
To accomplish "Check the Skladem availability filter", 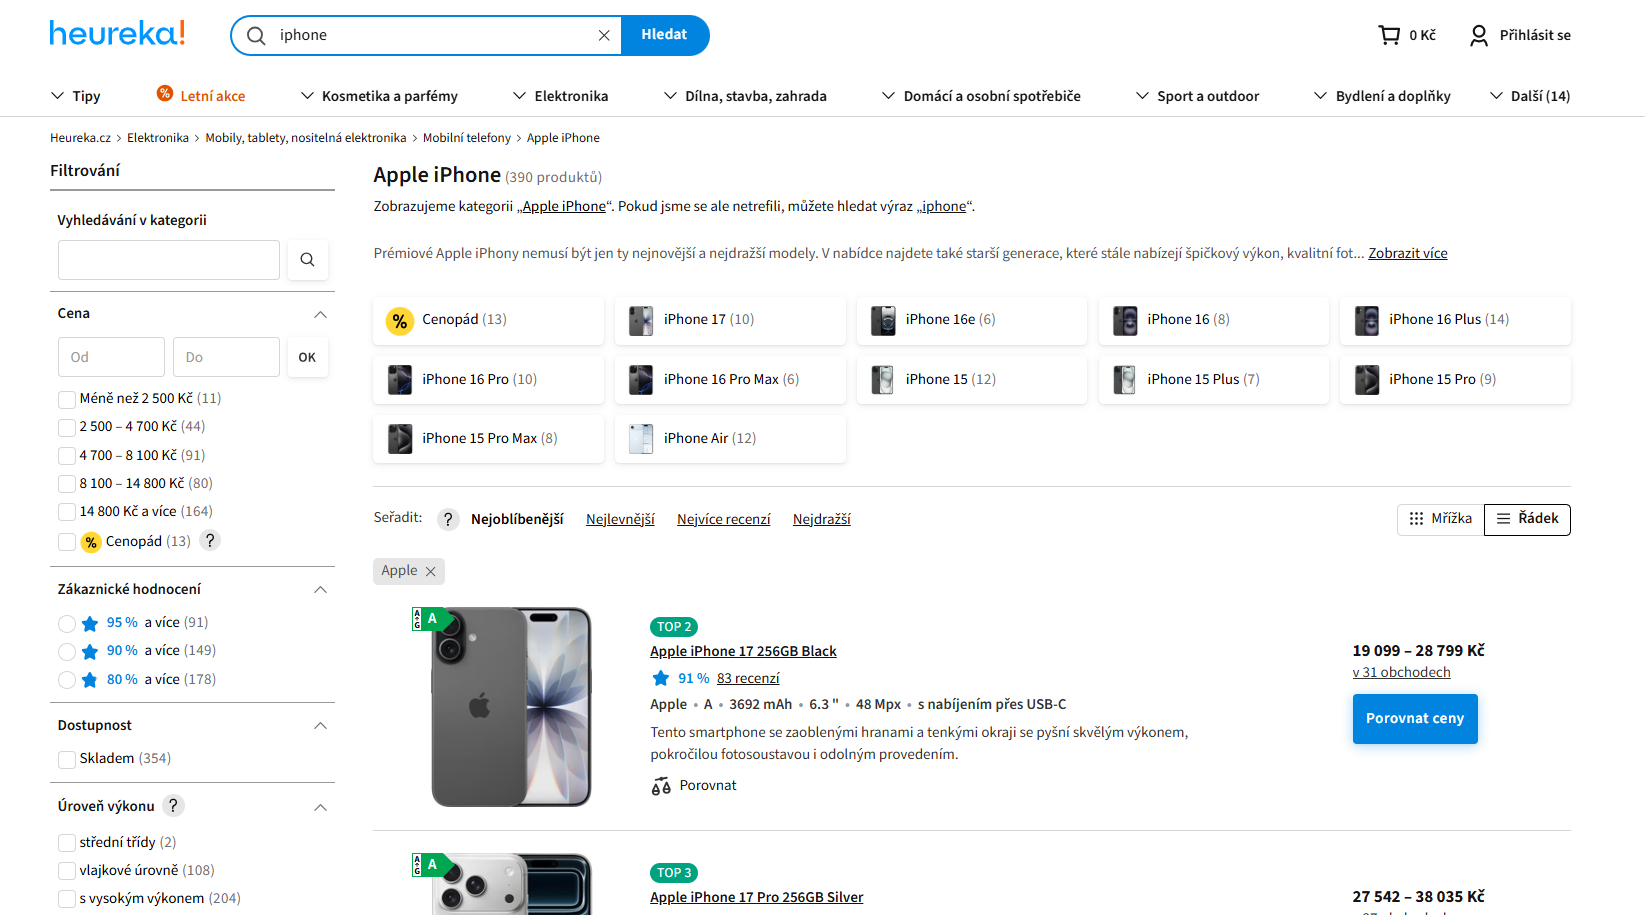I will (67, 759).
